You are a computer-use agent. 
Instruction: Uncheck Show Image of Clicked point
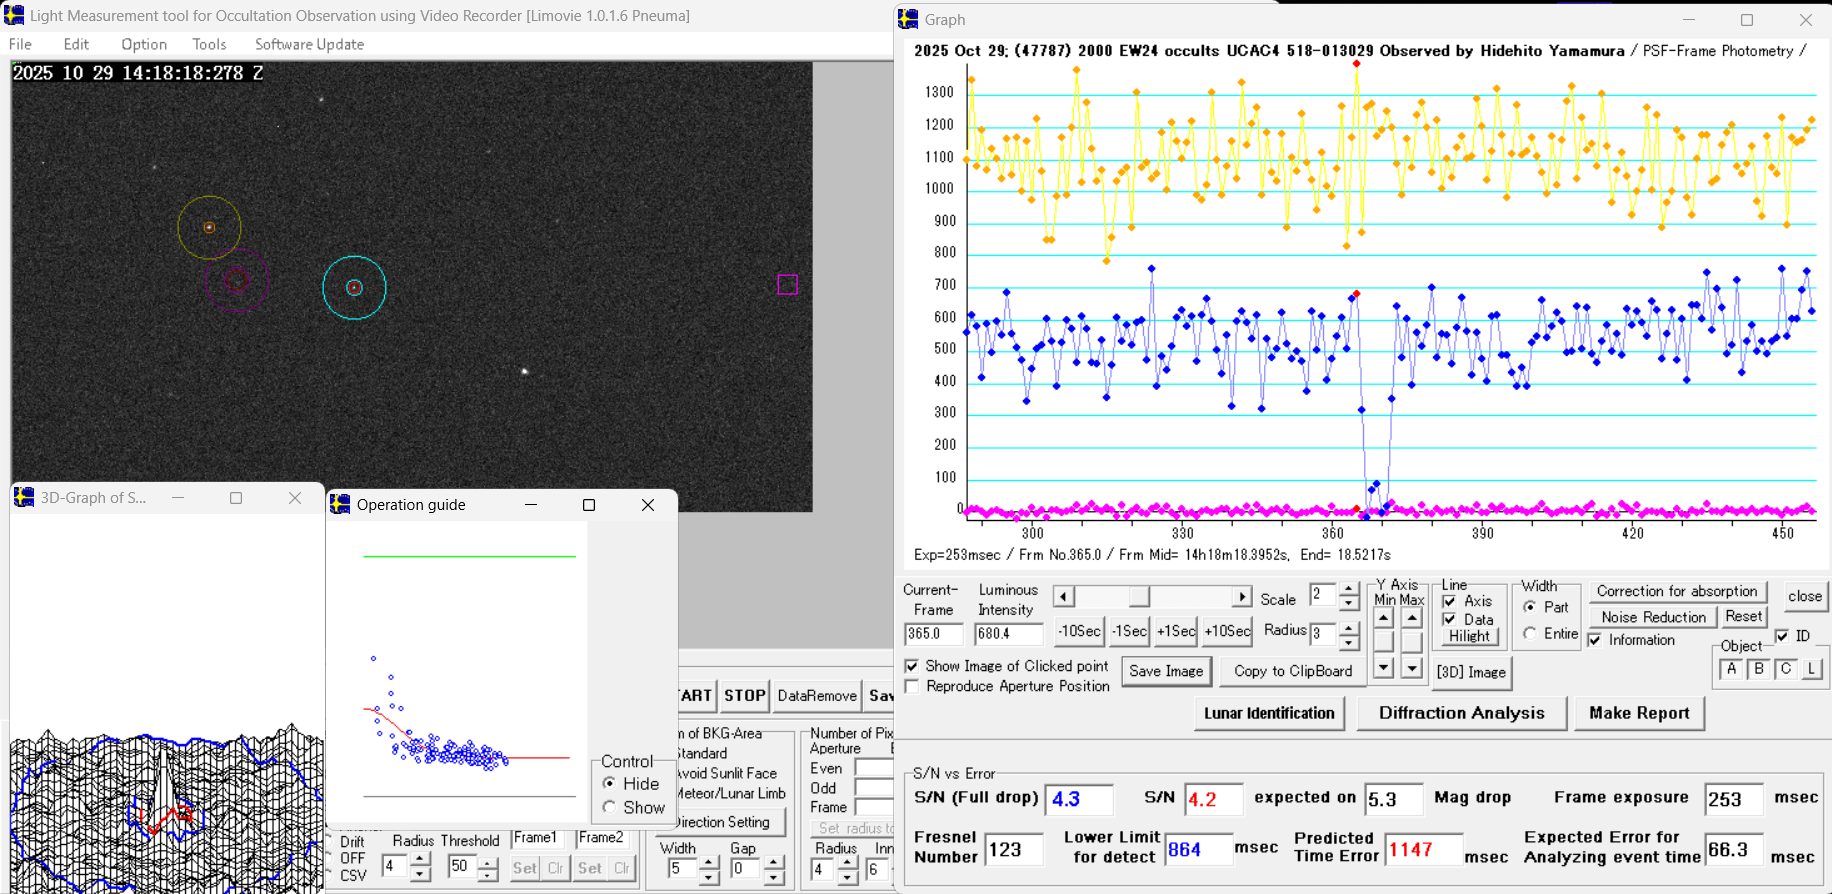(912, 666)
